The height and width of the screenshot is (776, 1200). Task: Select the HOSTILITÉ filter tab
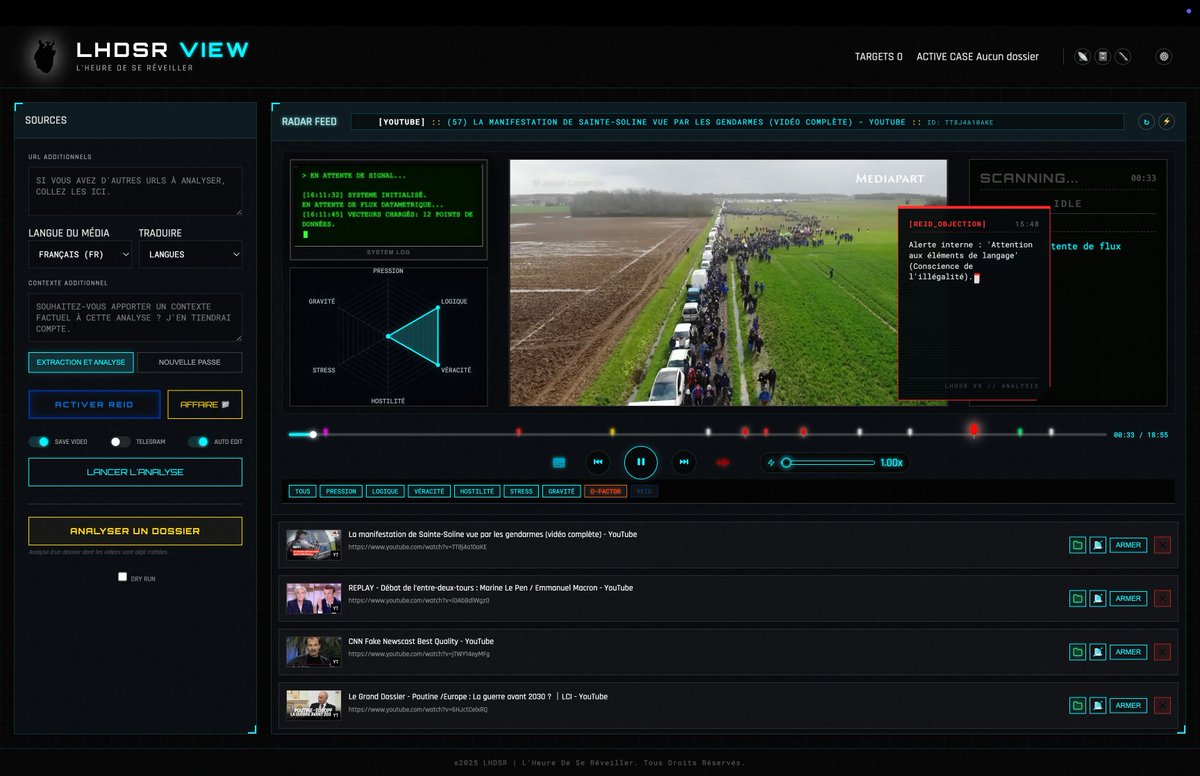click(477, 491)
